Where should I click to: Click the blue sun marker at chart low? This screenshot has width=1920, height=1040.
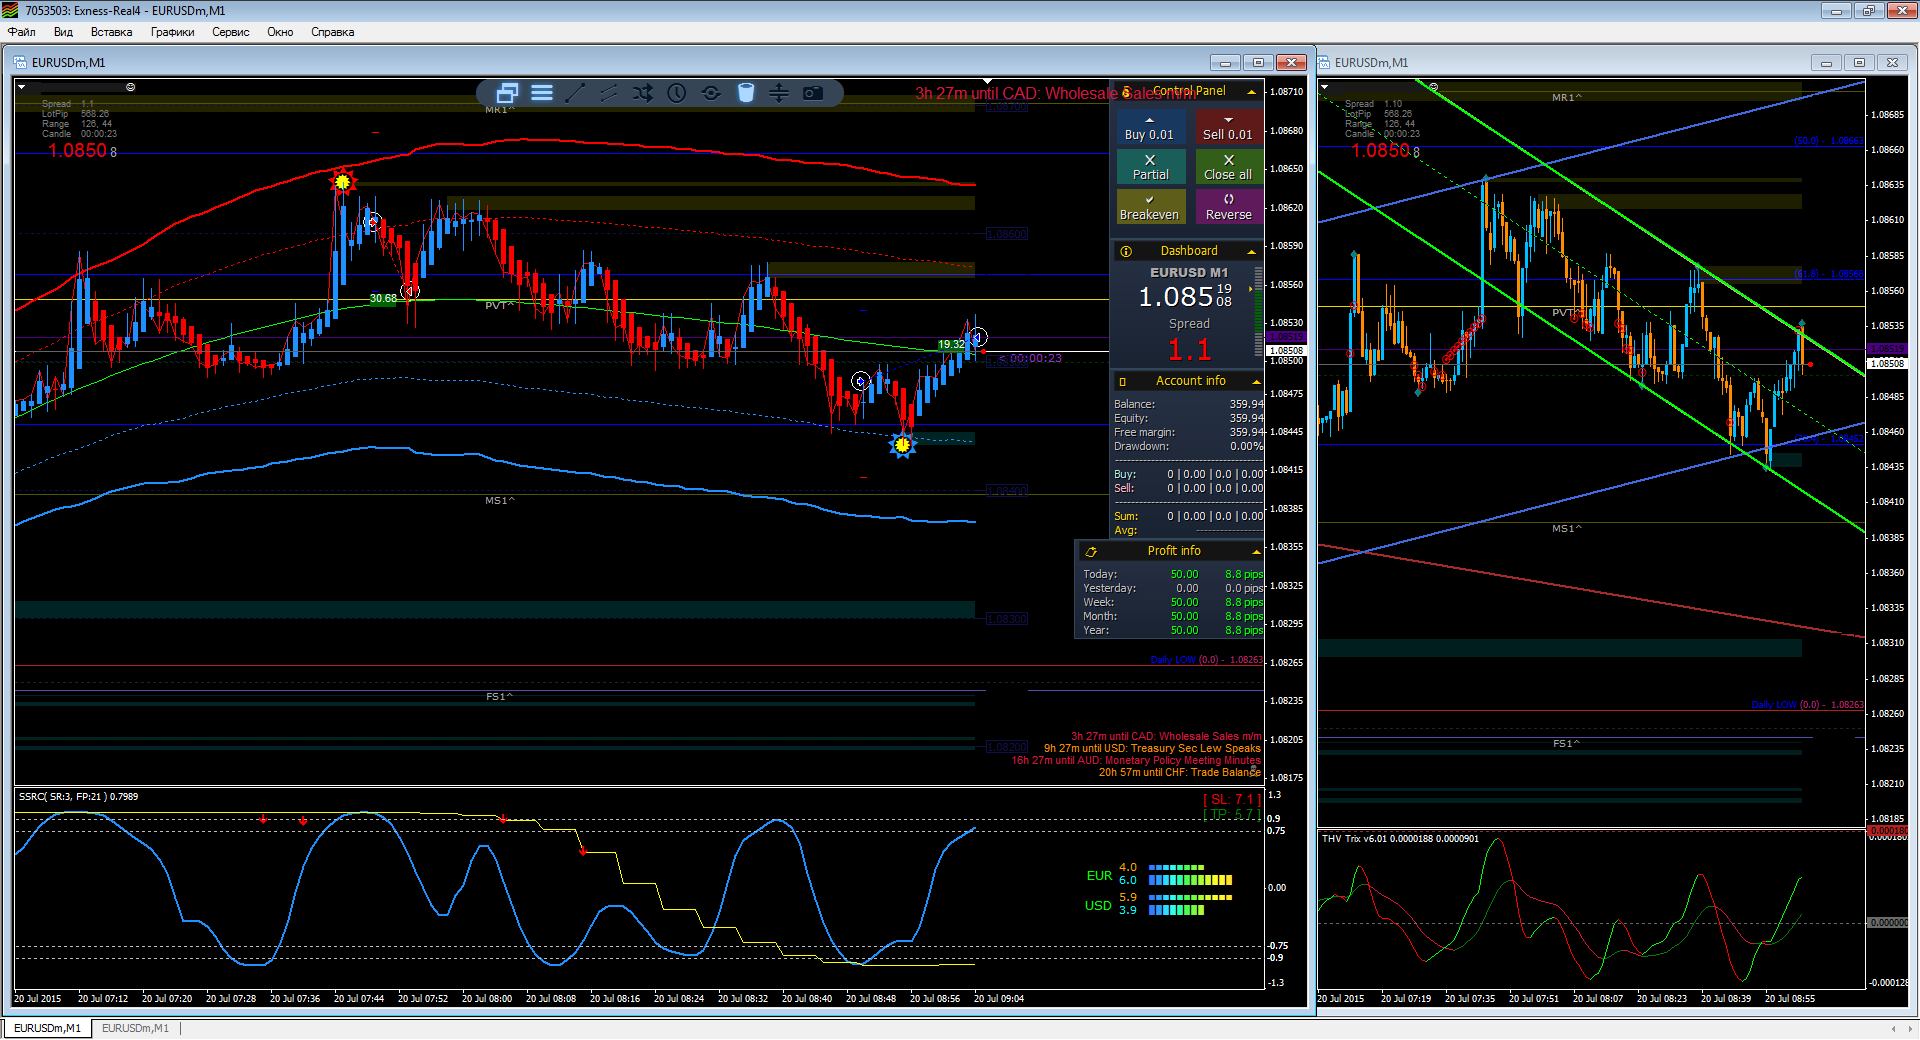click(x=903, y=445)
